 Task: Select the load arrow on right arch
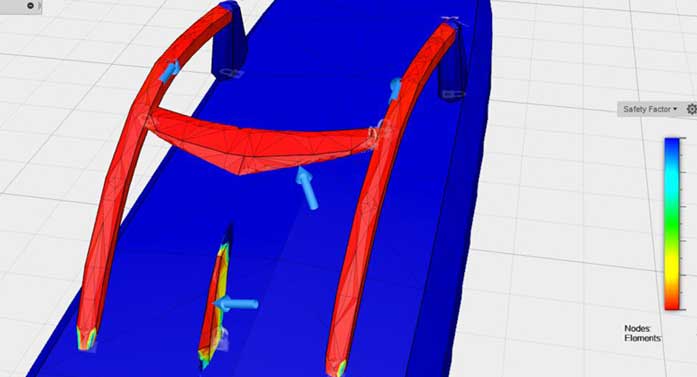tap(395, 90)
